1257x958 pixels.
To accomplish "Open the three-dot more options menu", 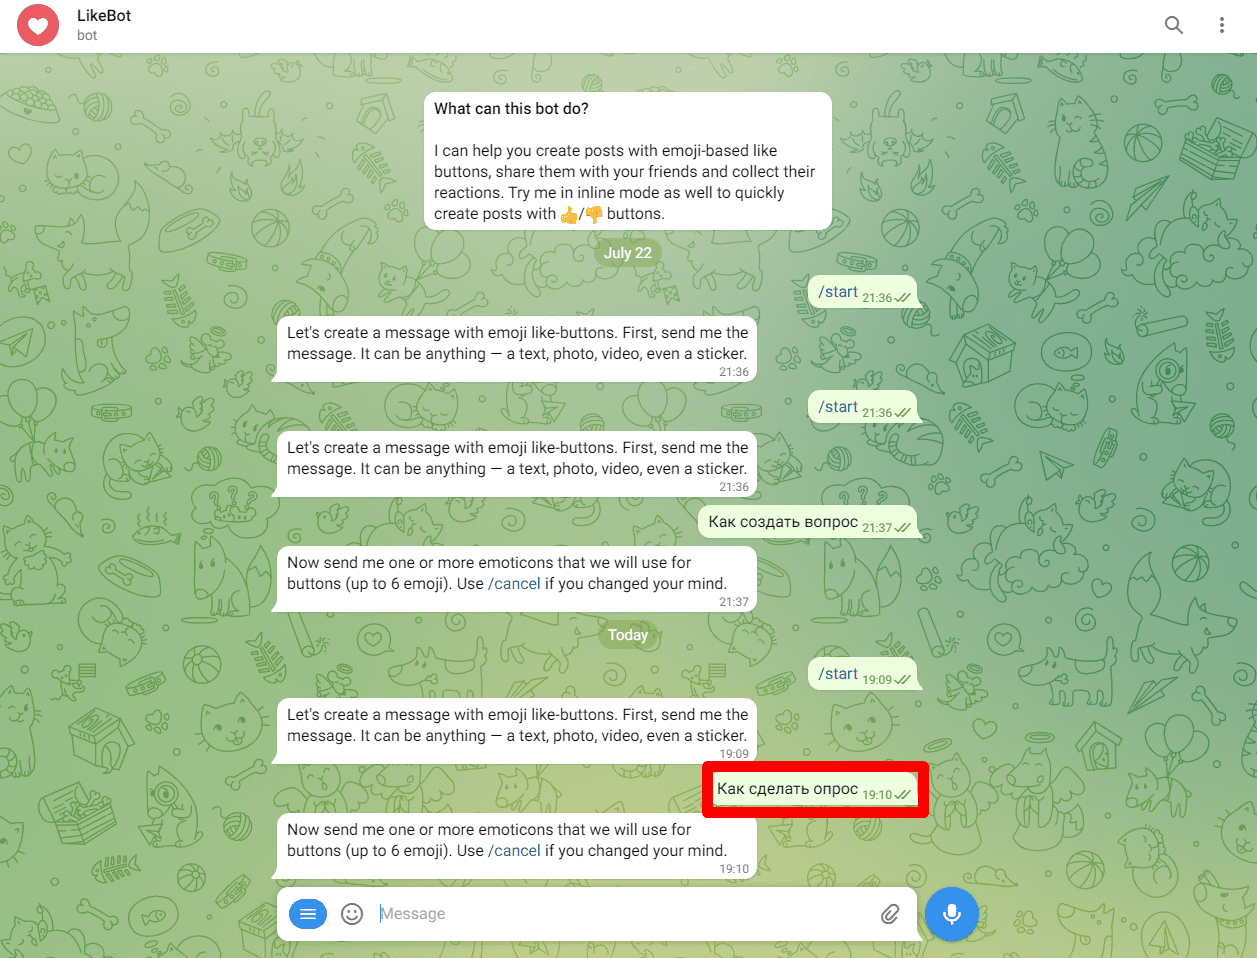I will point(1221,25).
